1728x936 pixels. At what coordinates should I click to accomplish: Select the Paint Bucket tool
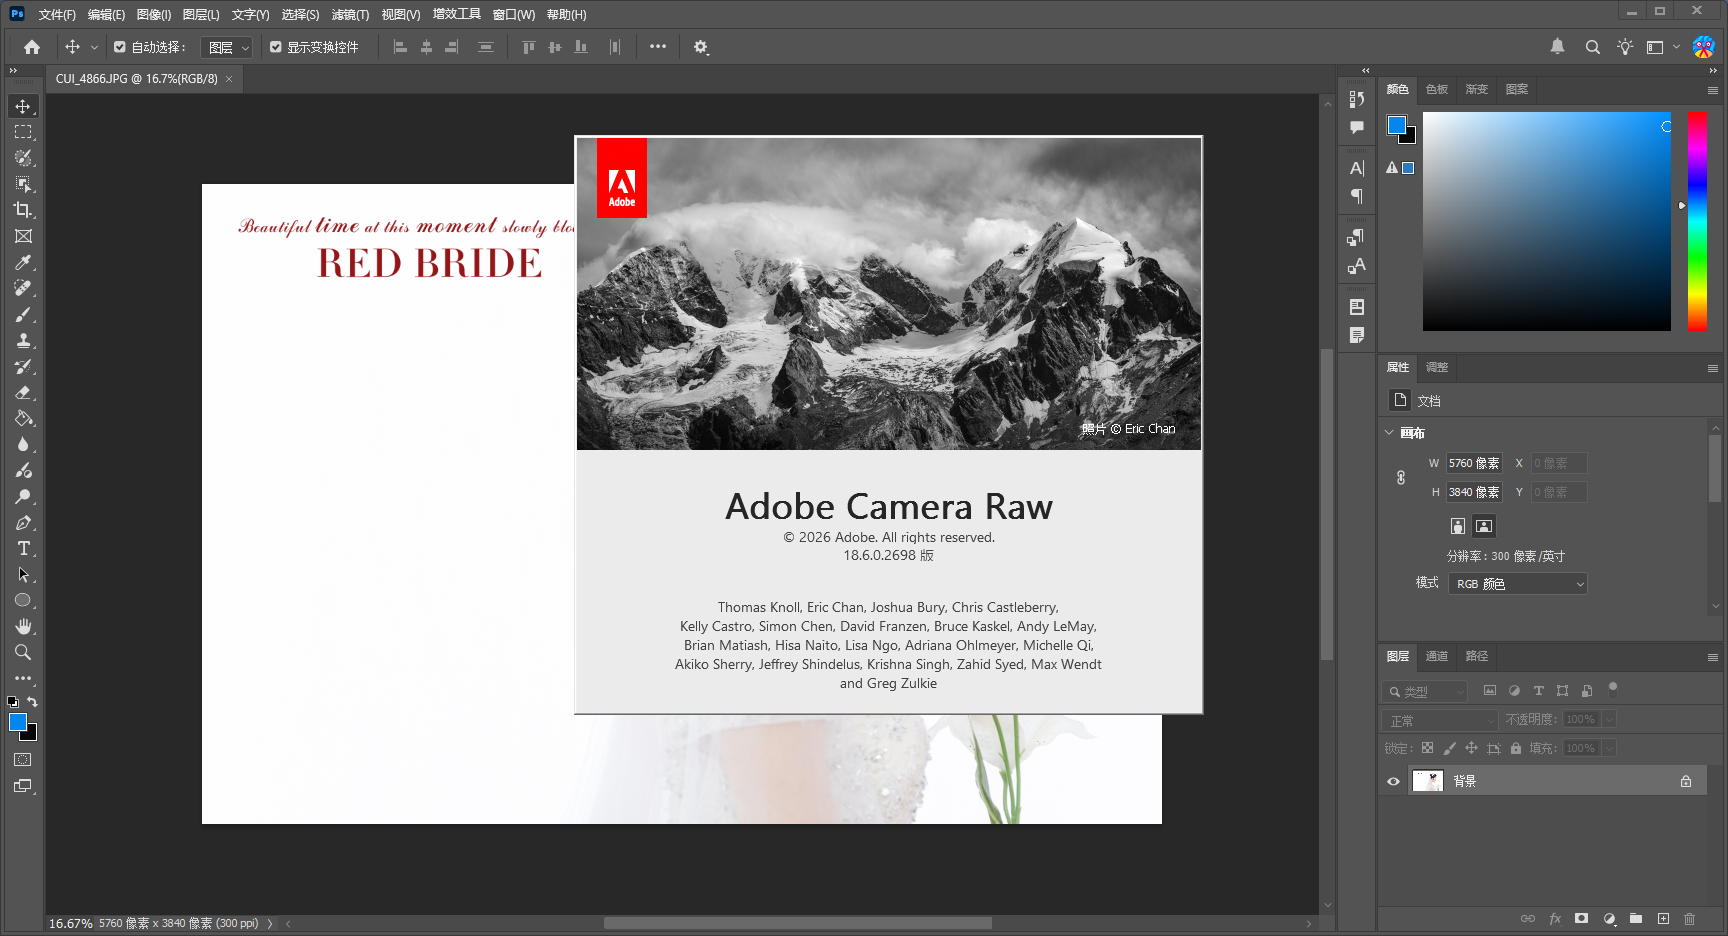23,418
